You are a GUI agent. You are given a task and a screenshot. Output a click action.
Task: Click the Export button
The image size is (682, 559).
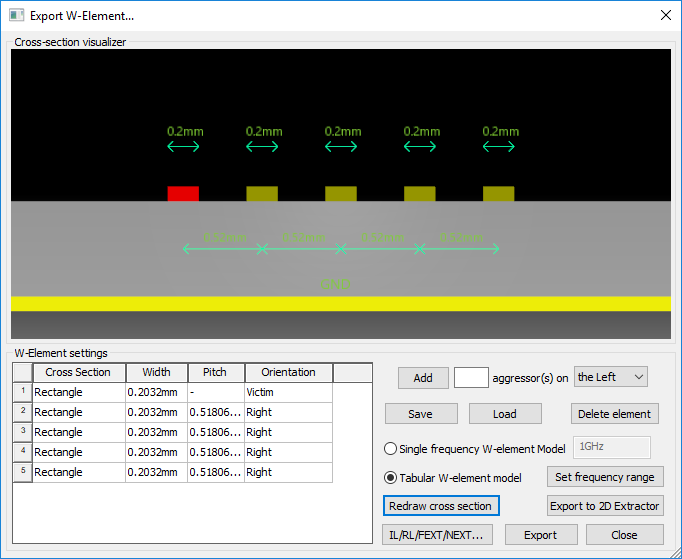[541, 535]
